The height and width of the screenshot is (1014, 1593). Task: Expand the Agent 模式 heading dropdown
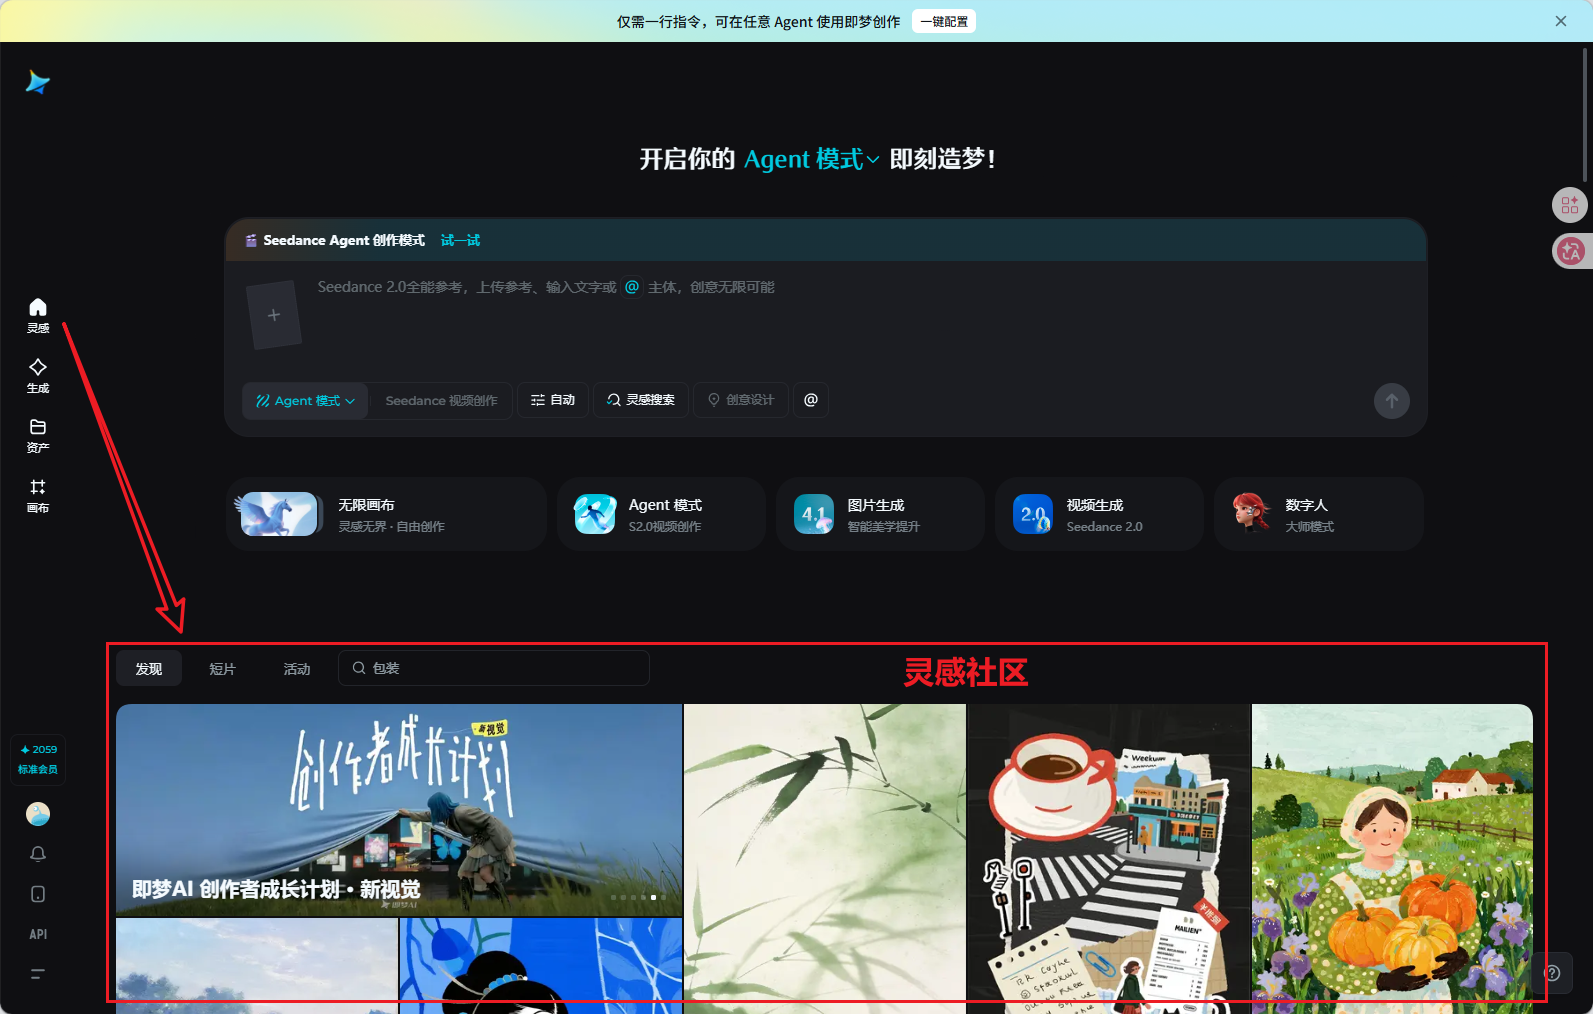pos(812,159)
